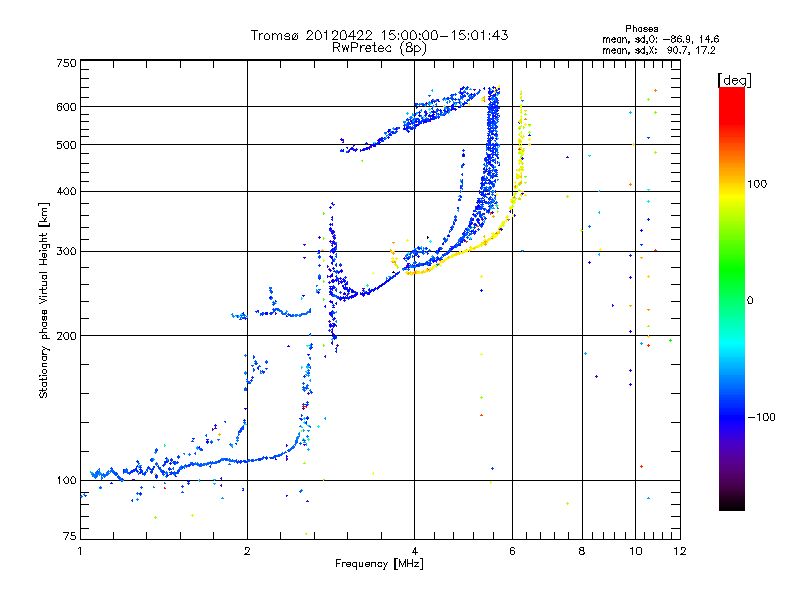The width and height of the screenshot is (800, 600).
Task: Click the 'Stationary phase Virtual Height [km]' axis title
Action: point(44,300)
